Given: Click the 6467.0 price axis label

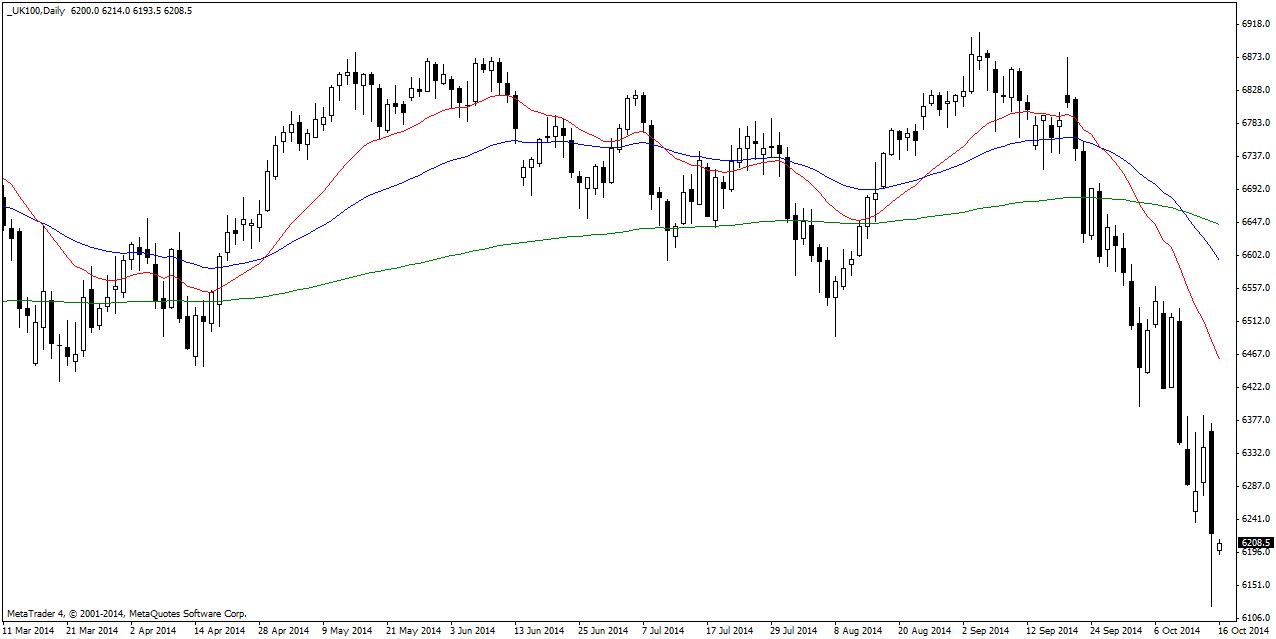Looking at the screenshot, I should click(x=1255, y=354).
